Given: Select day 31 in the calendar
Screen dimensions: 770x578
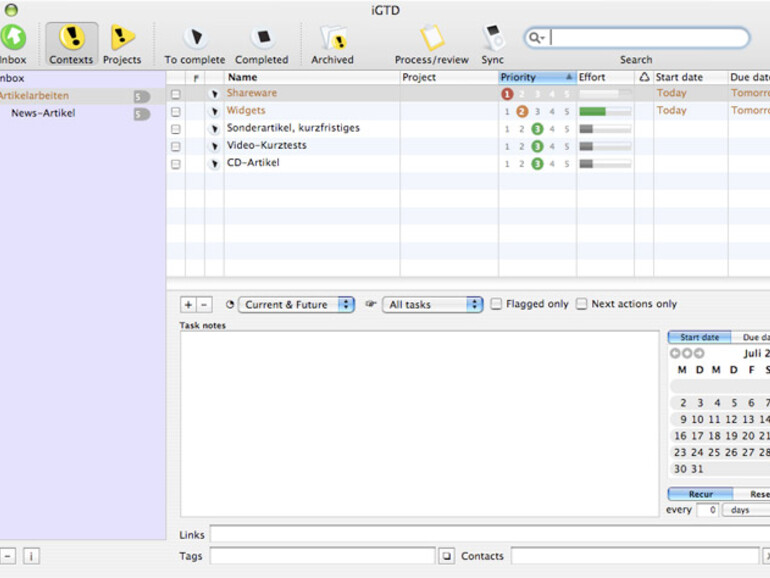Looking at the screenshot, I should tap(697, 469).
